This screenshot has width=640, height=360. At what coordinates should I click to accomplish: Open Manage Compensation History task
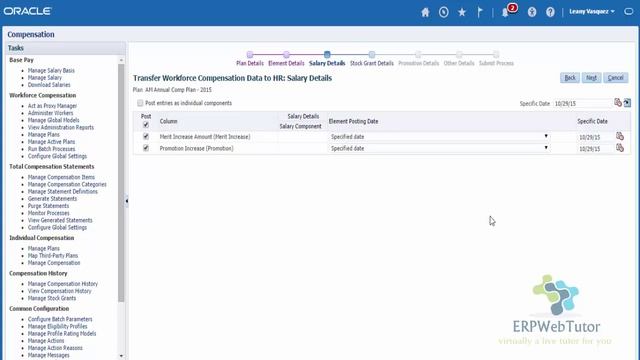point(63,284)
